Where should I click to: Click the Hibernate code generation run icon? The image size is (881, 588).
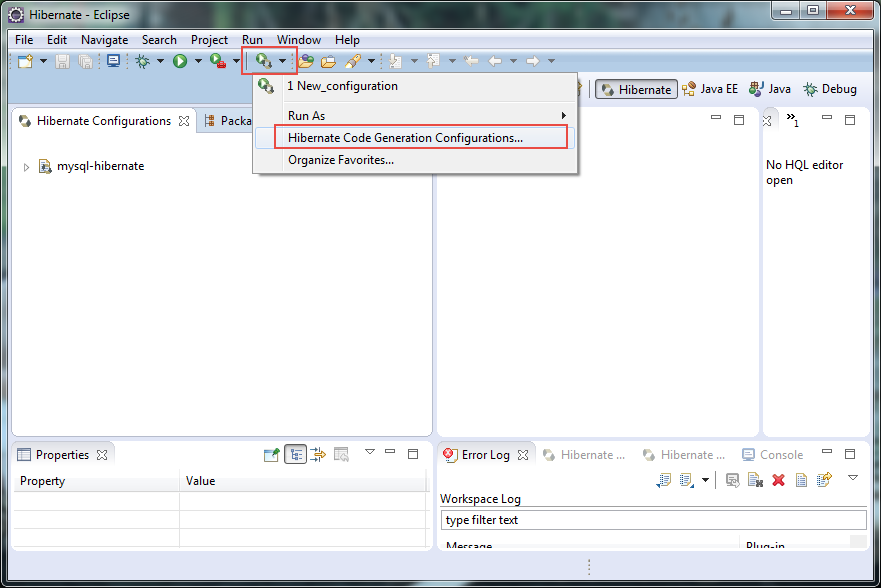coord(263,61)
